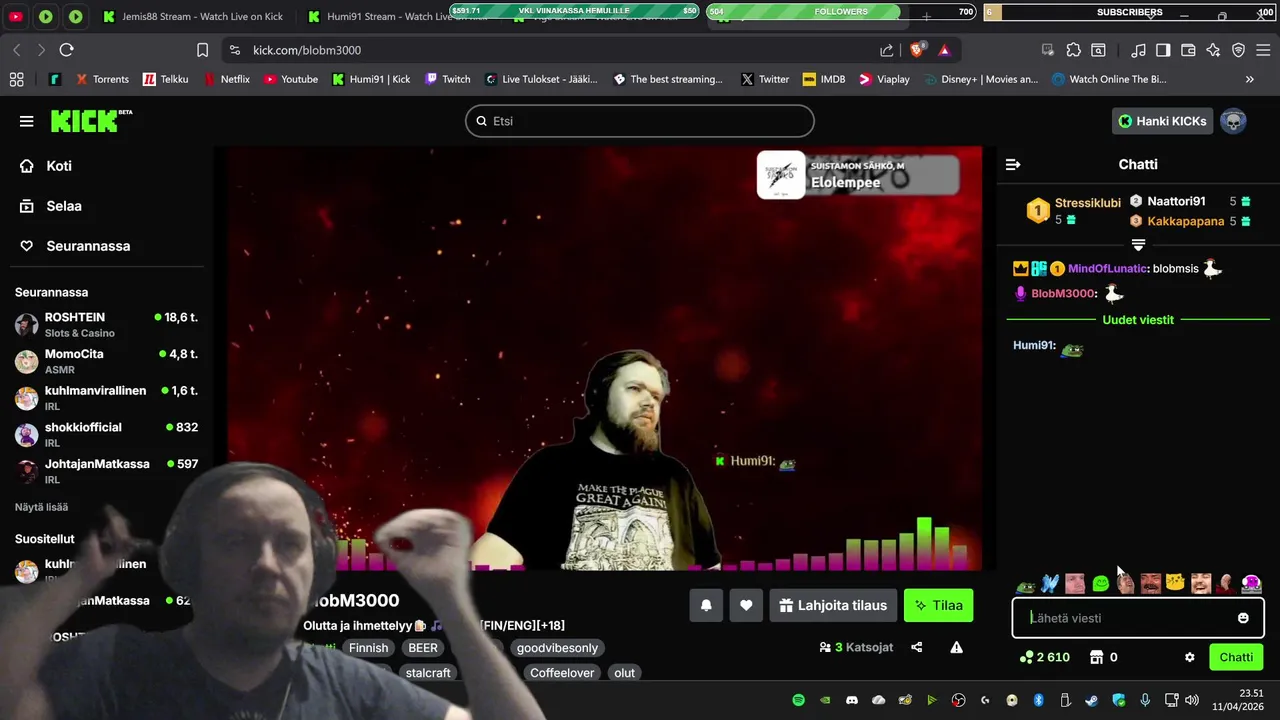Select the BEER tag
Viewport: 1280px width, 720px height.
423,648
